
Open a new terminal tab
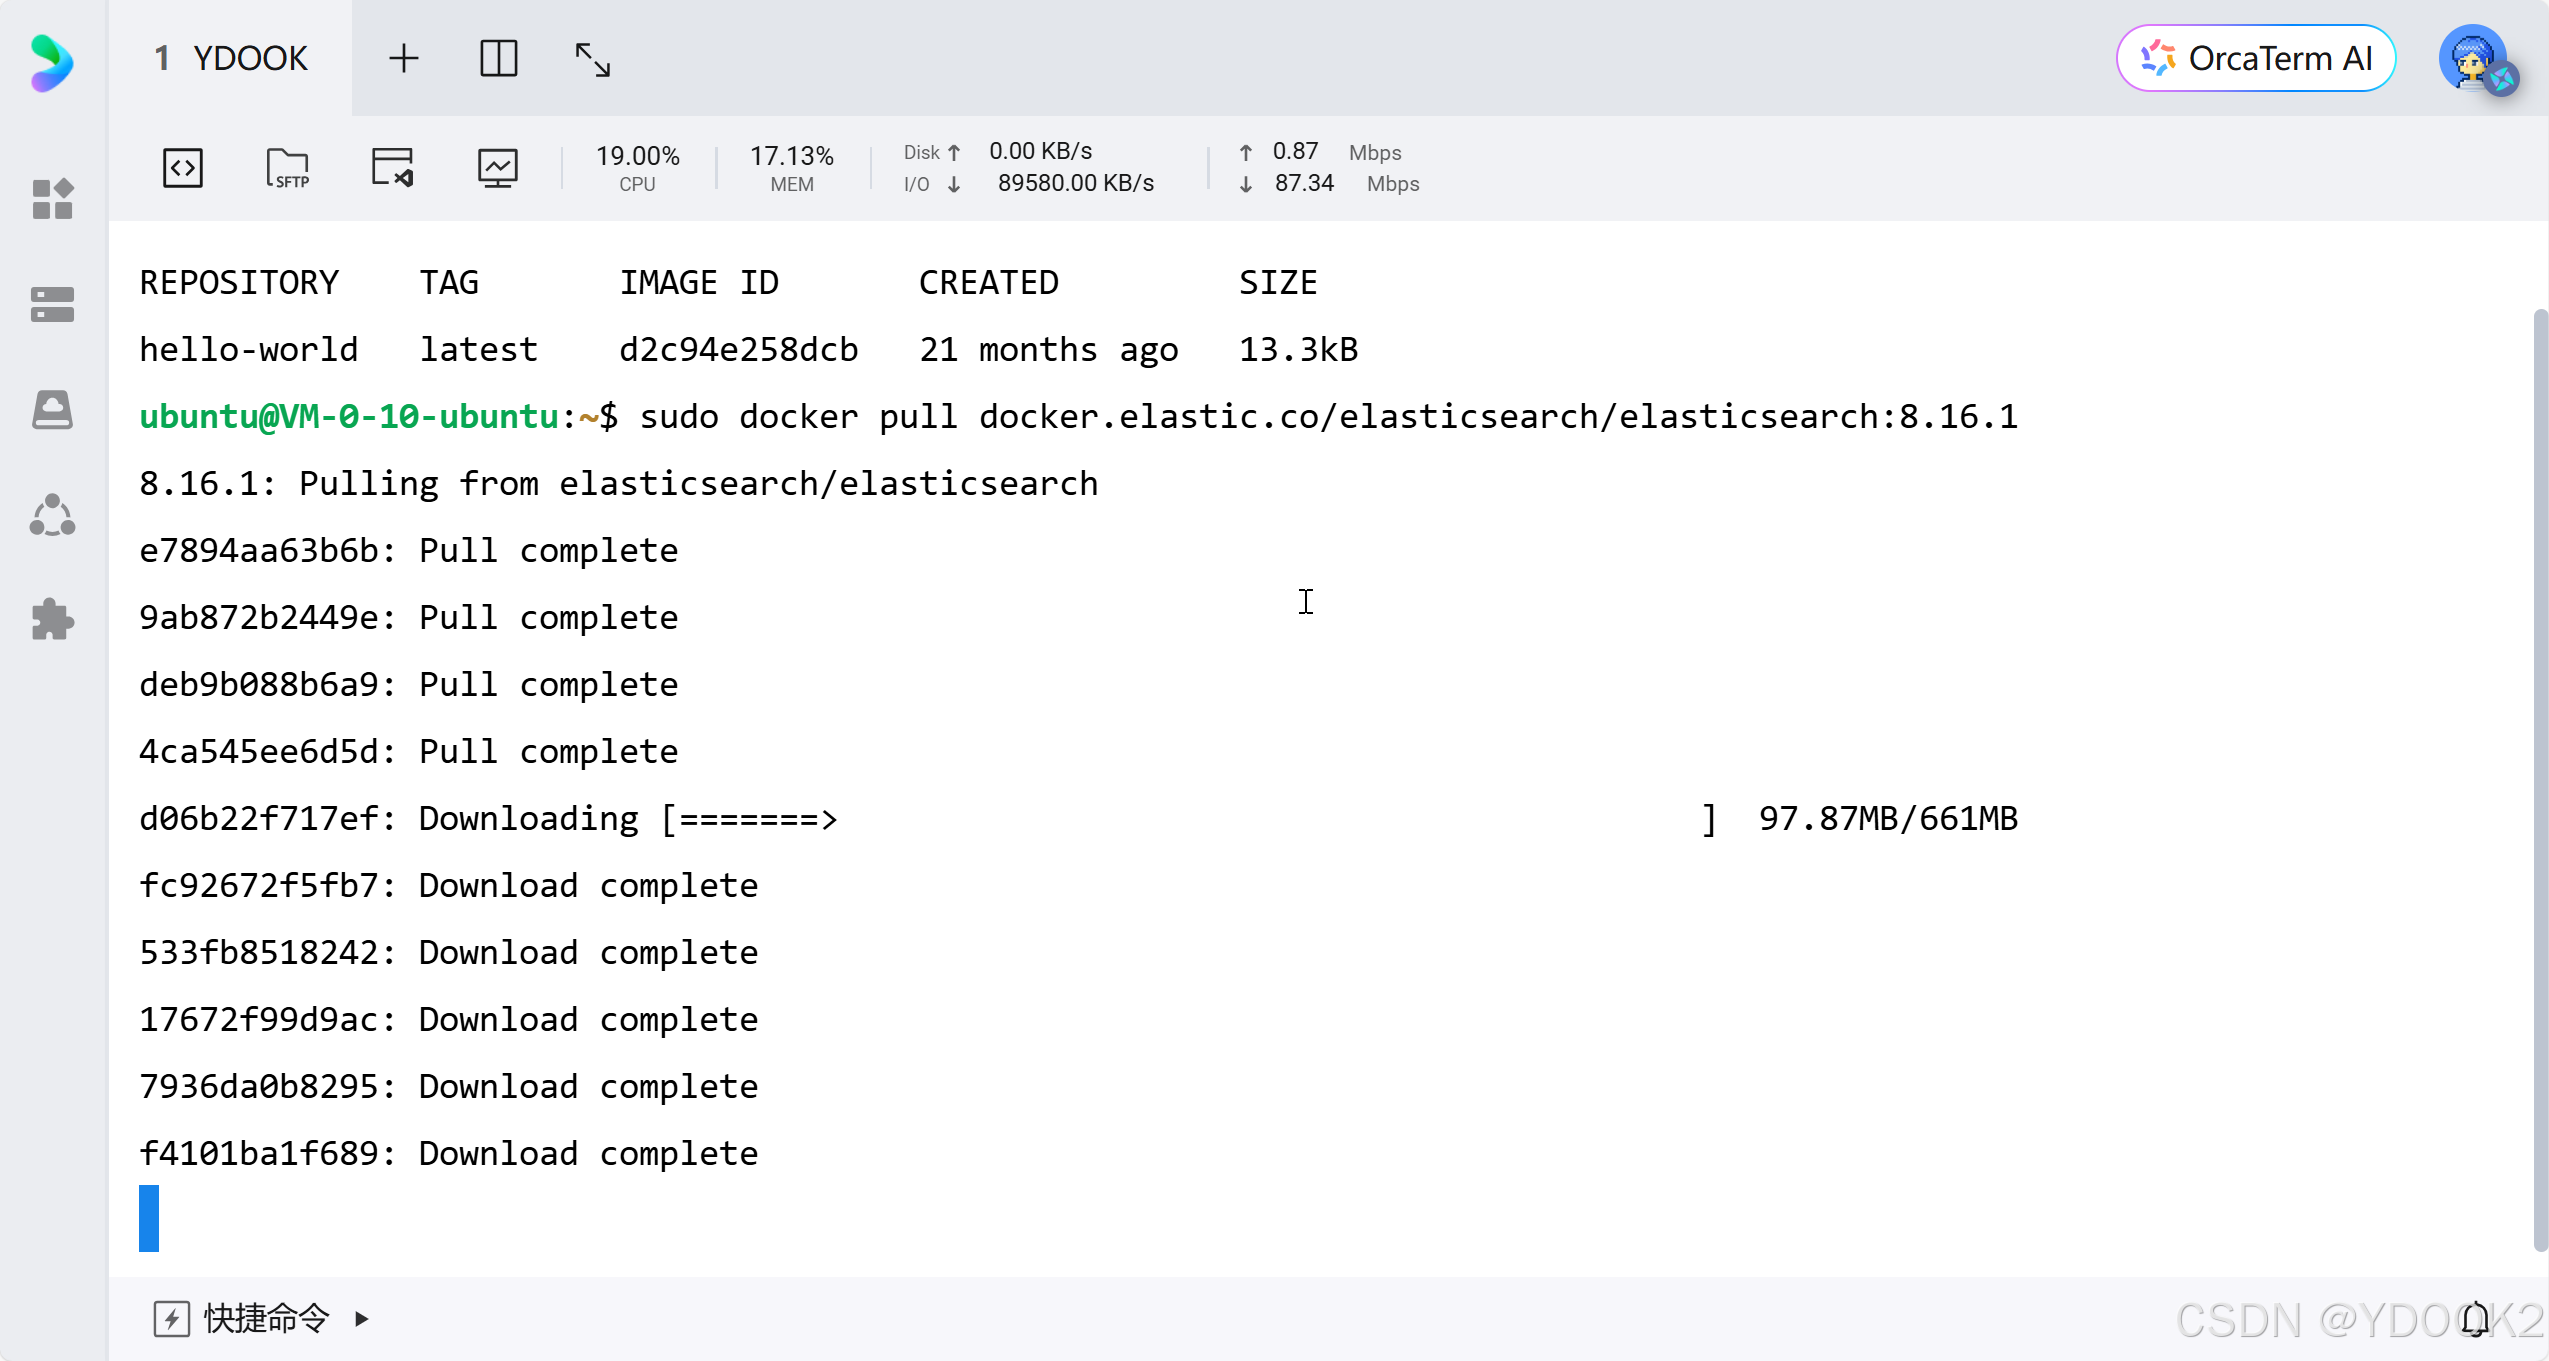[404, 58]
